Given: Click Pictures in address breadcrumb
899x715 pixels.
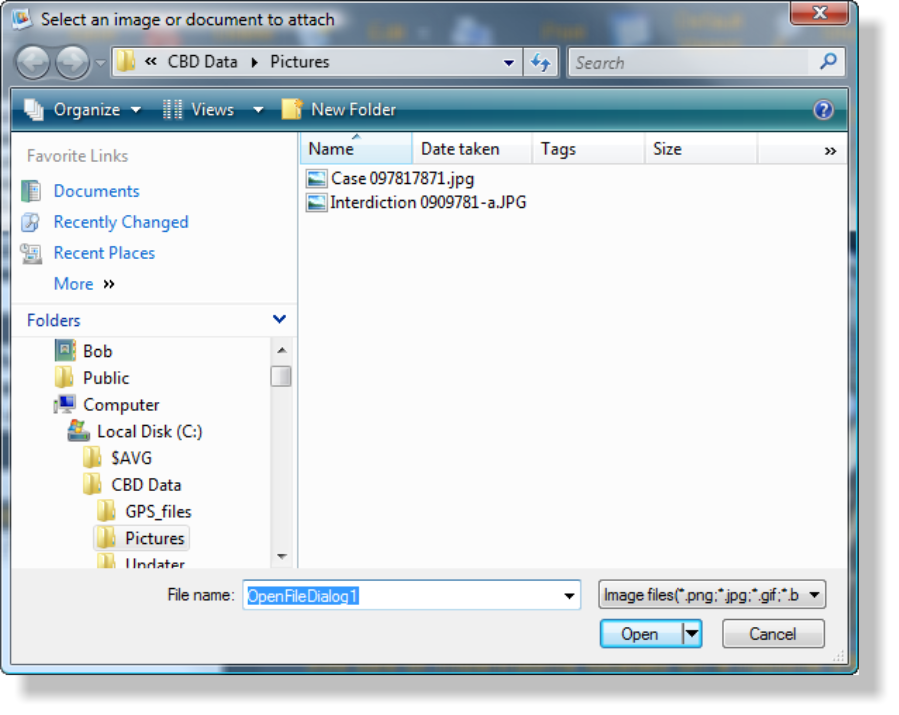Looking at the screenshot, I should pos(299,62).
